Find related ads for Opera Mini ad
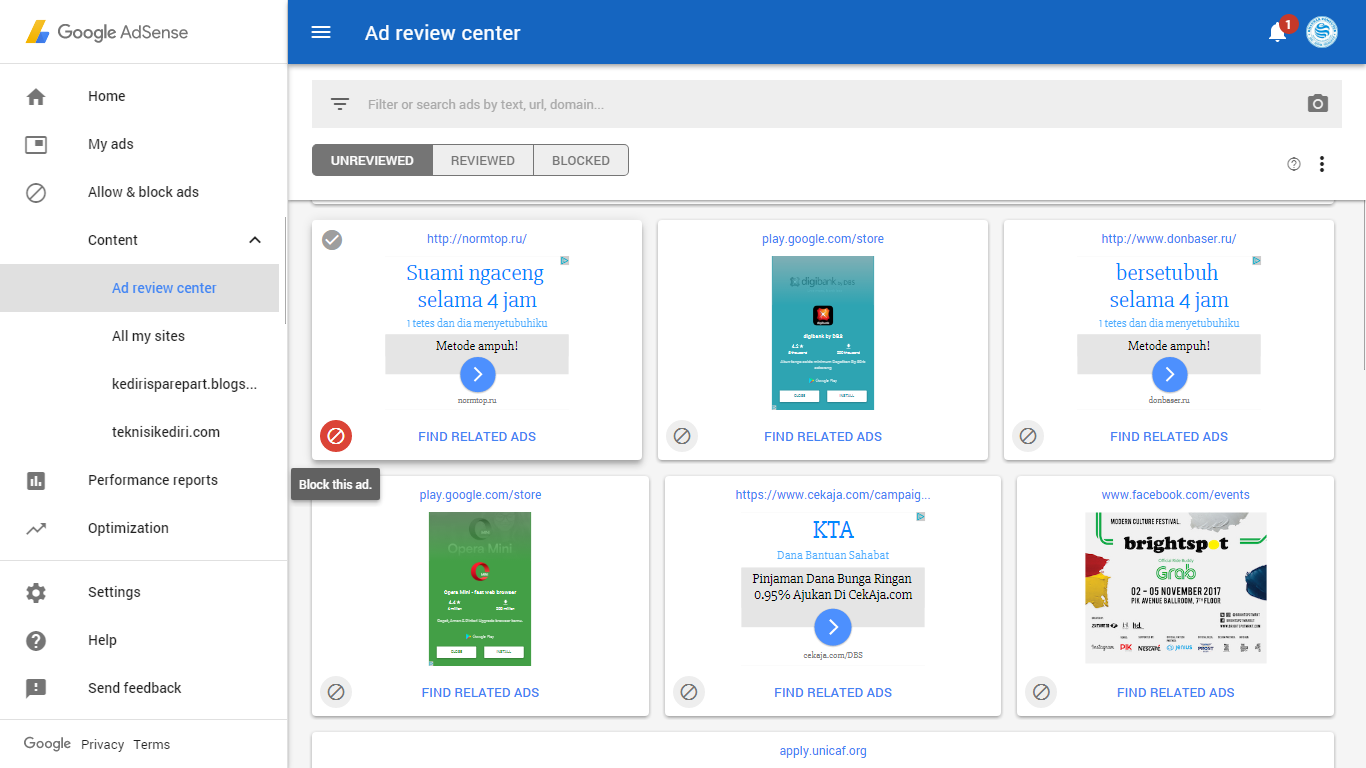The image size is (1366, 768). tap(480, 692)
